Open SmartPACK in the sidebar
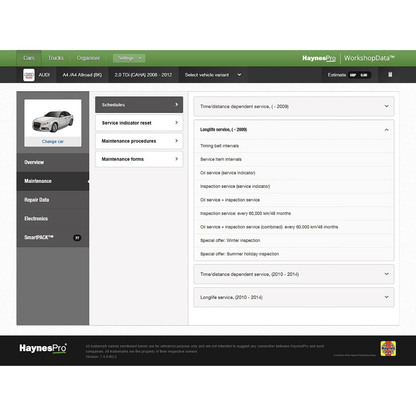416x416 pixels. pyautogui.click(x=53, y=237)
